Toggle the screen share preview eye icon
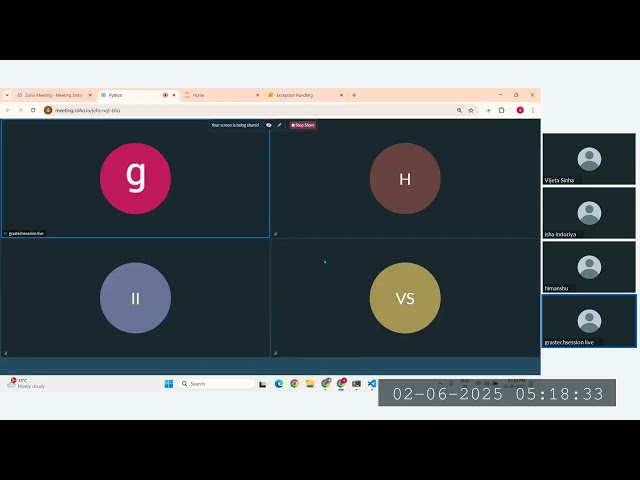Viewport: 640px width, 480px height. click(x=269, y=125)
